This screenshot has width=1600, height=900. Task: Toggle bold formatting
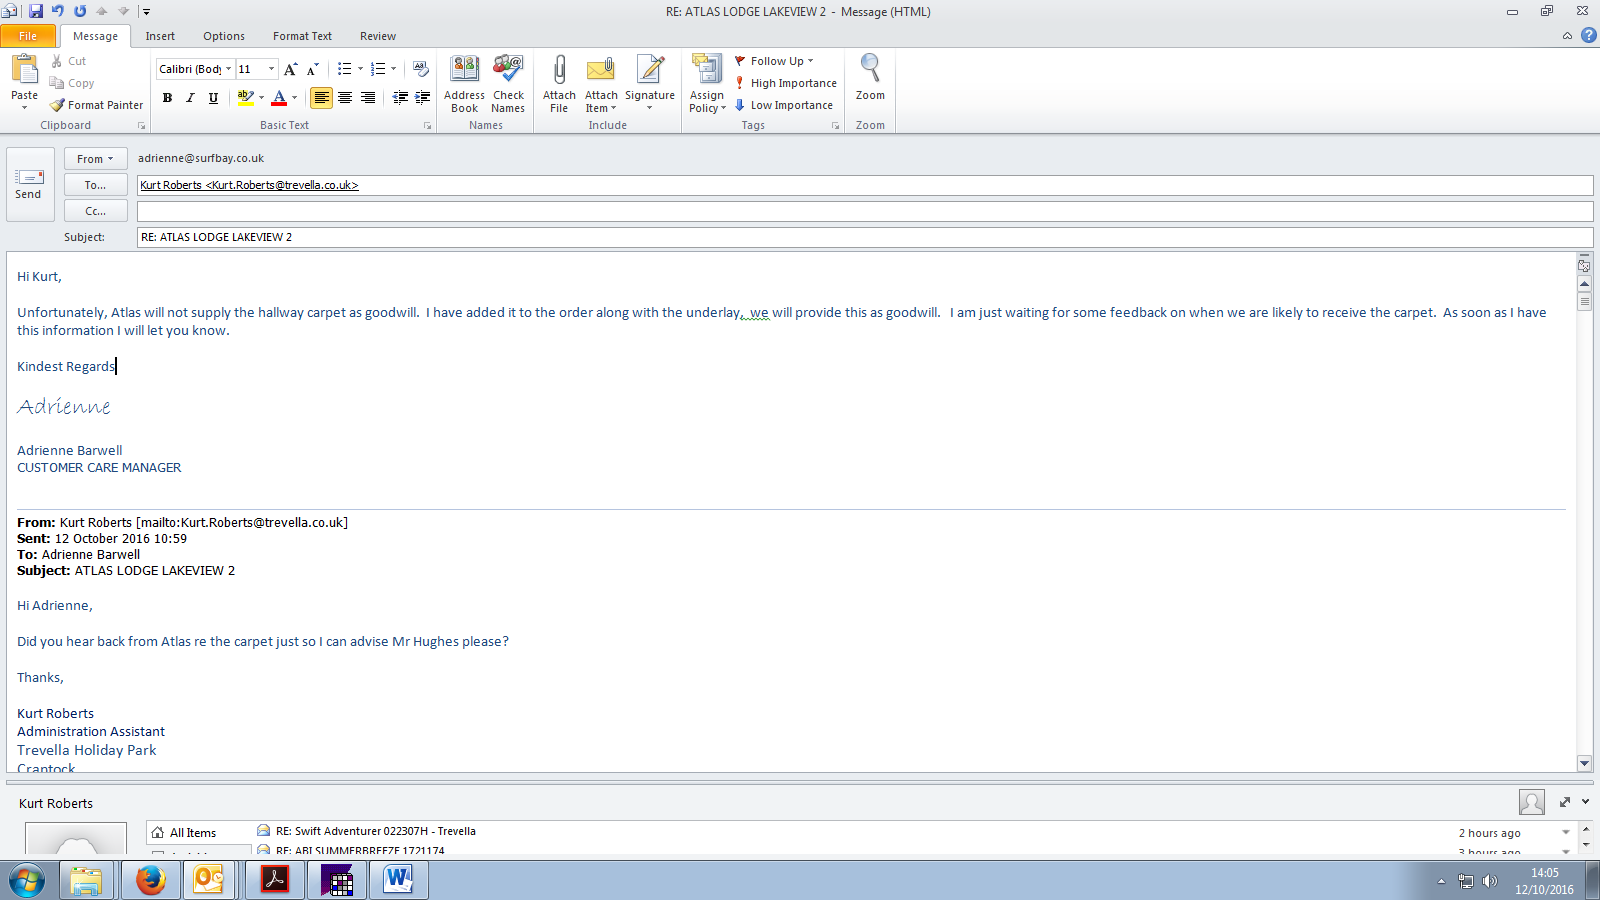tap(167, 98)
